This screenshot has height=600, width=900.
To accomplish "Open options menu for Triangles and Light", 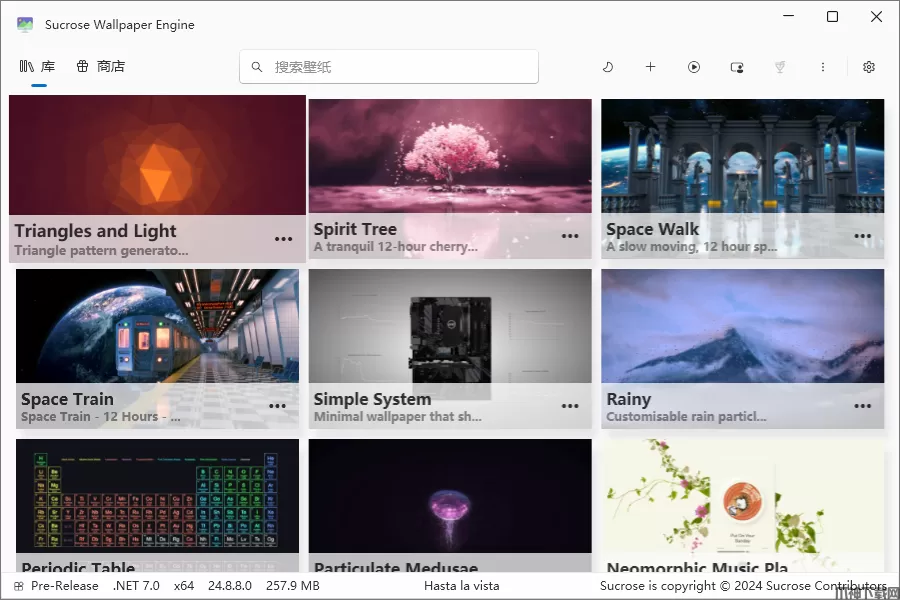I will 284,239.
